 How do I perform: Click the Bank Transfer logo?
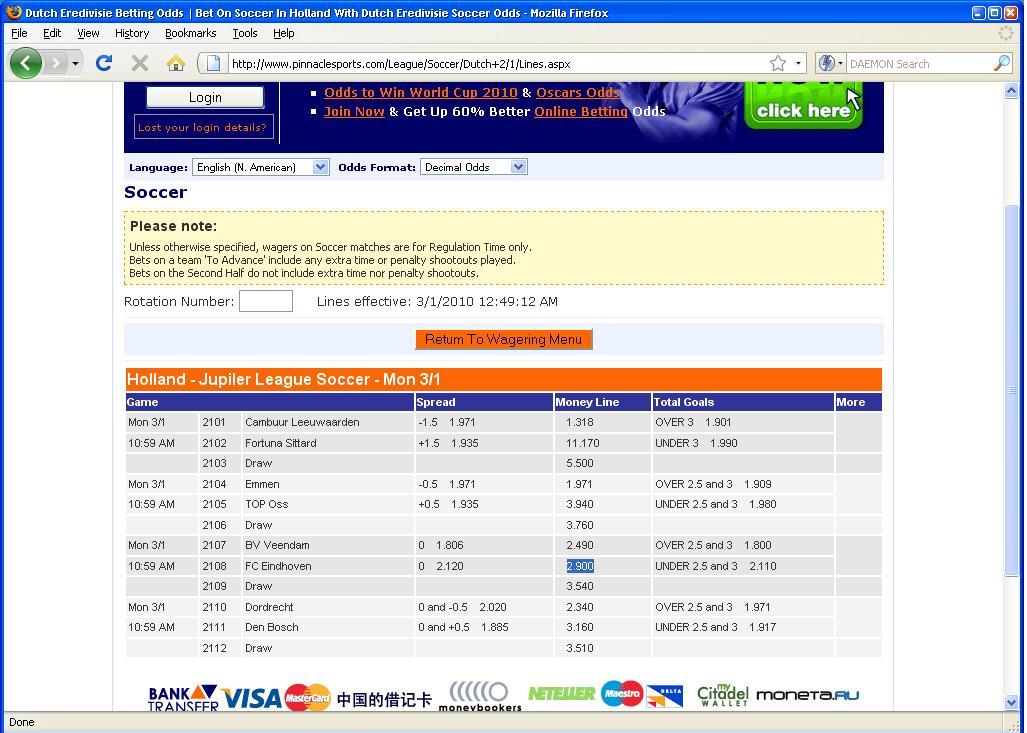(183, 698)
